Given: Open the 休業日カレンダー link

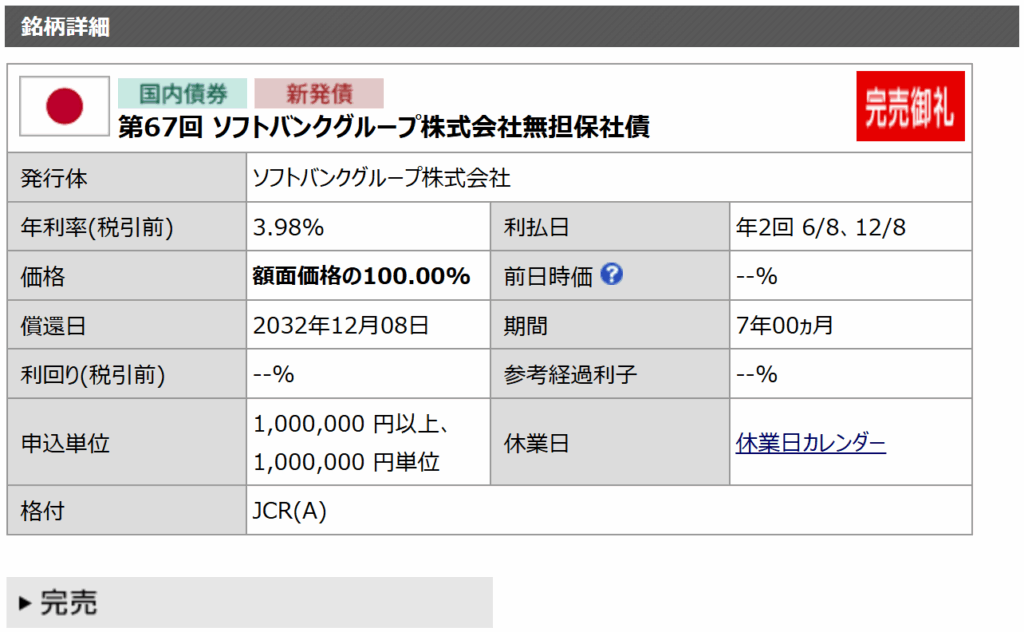Looking at the screenshot, I should tap(810, 442).
